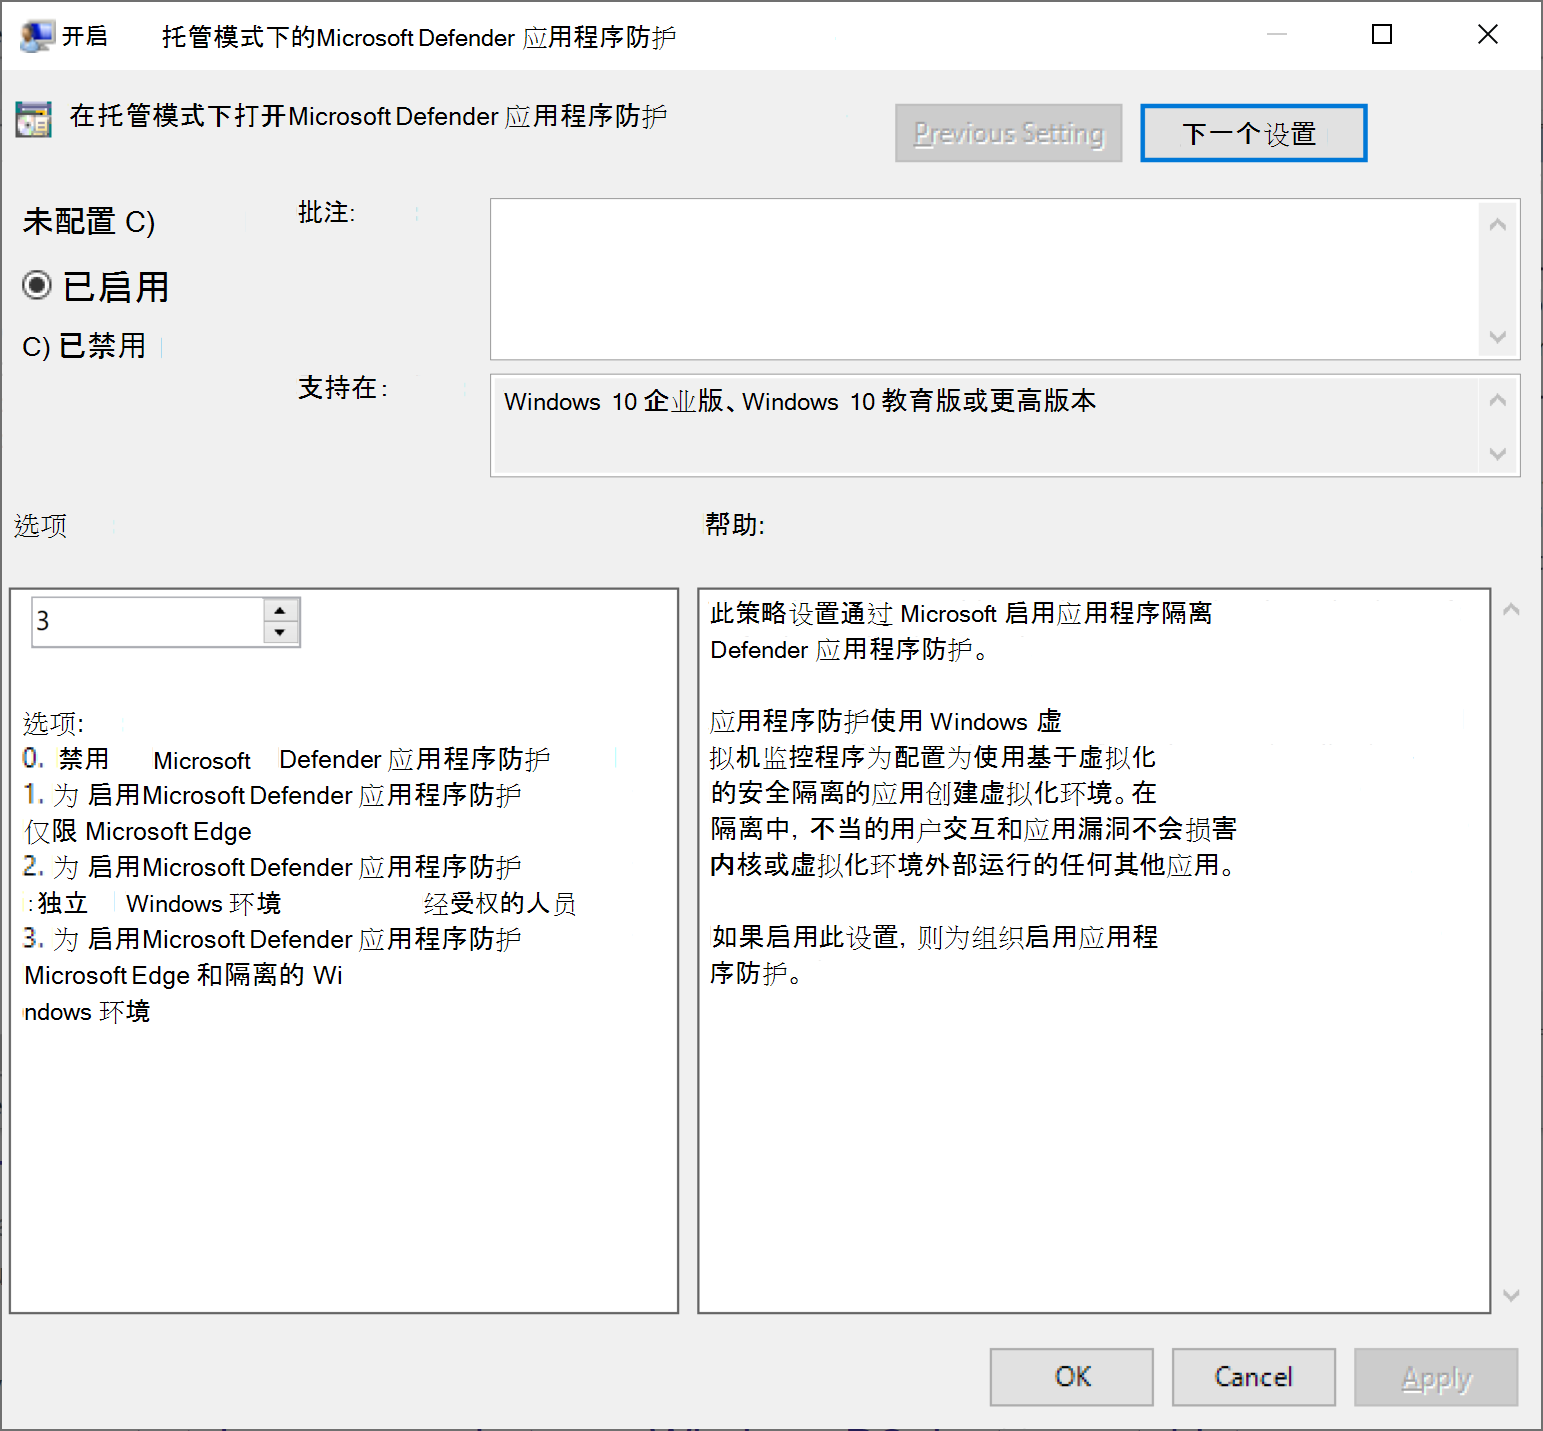This screenshot has width=1543, height=1431.
Task: Click the policy setting icon beside the heading
Action: pyautogui.click(x=33, y=119)
